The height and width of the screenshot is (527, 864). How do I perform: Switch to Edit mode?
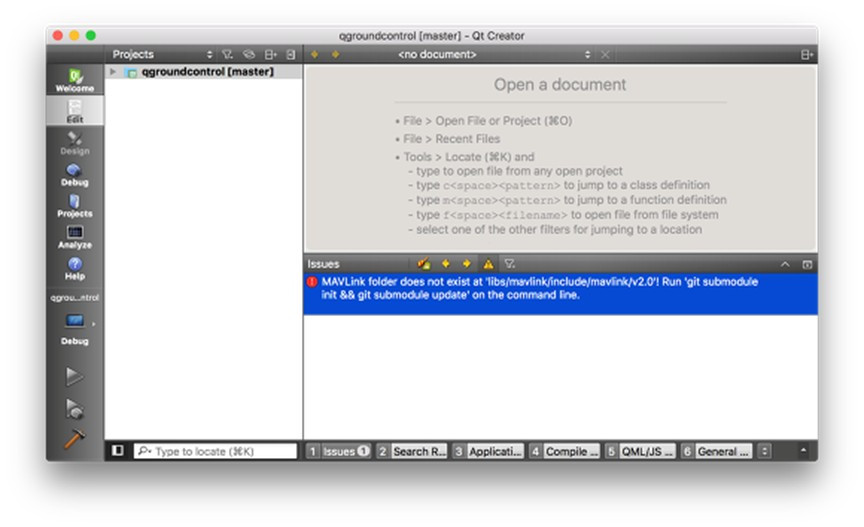pyautogui.click(x=75, y=111)
